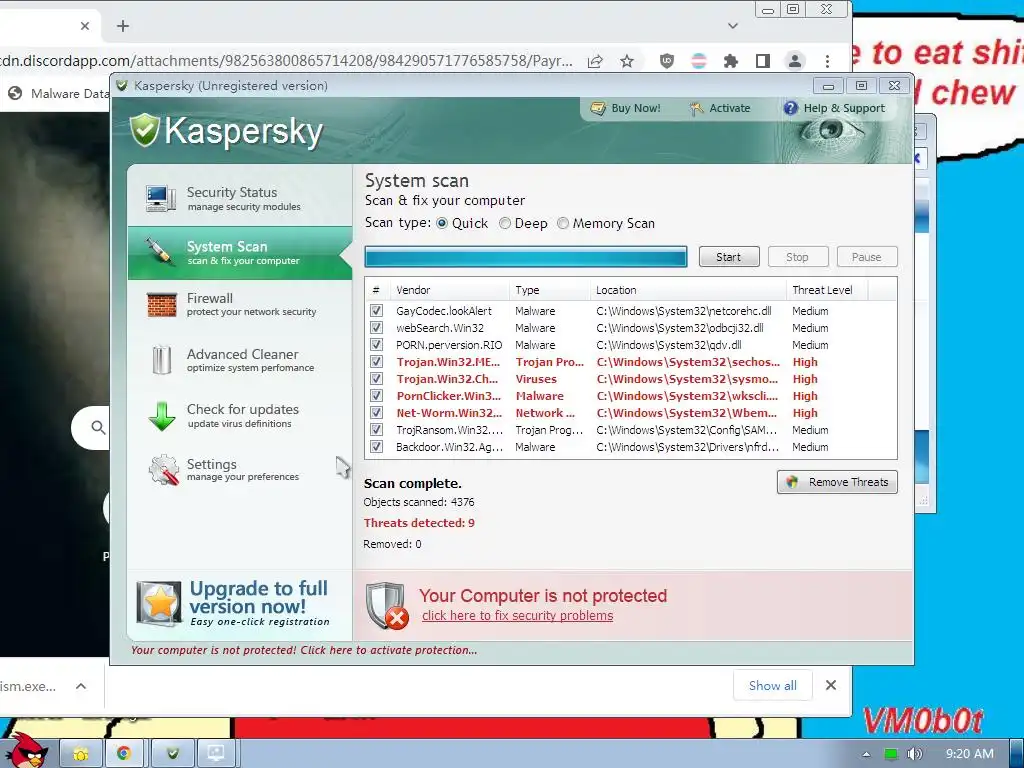Select Net-Worm.Win32 threat row
This screenshot has height=768, width=1024.
[x=630, y=413]
